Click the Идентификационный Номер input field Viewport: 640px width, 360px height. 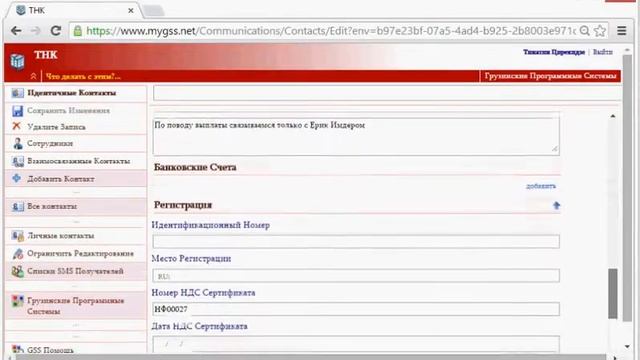(356, 242)
